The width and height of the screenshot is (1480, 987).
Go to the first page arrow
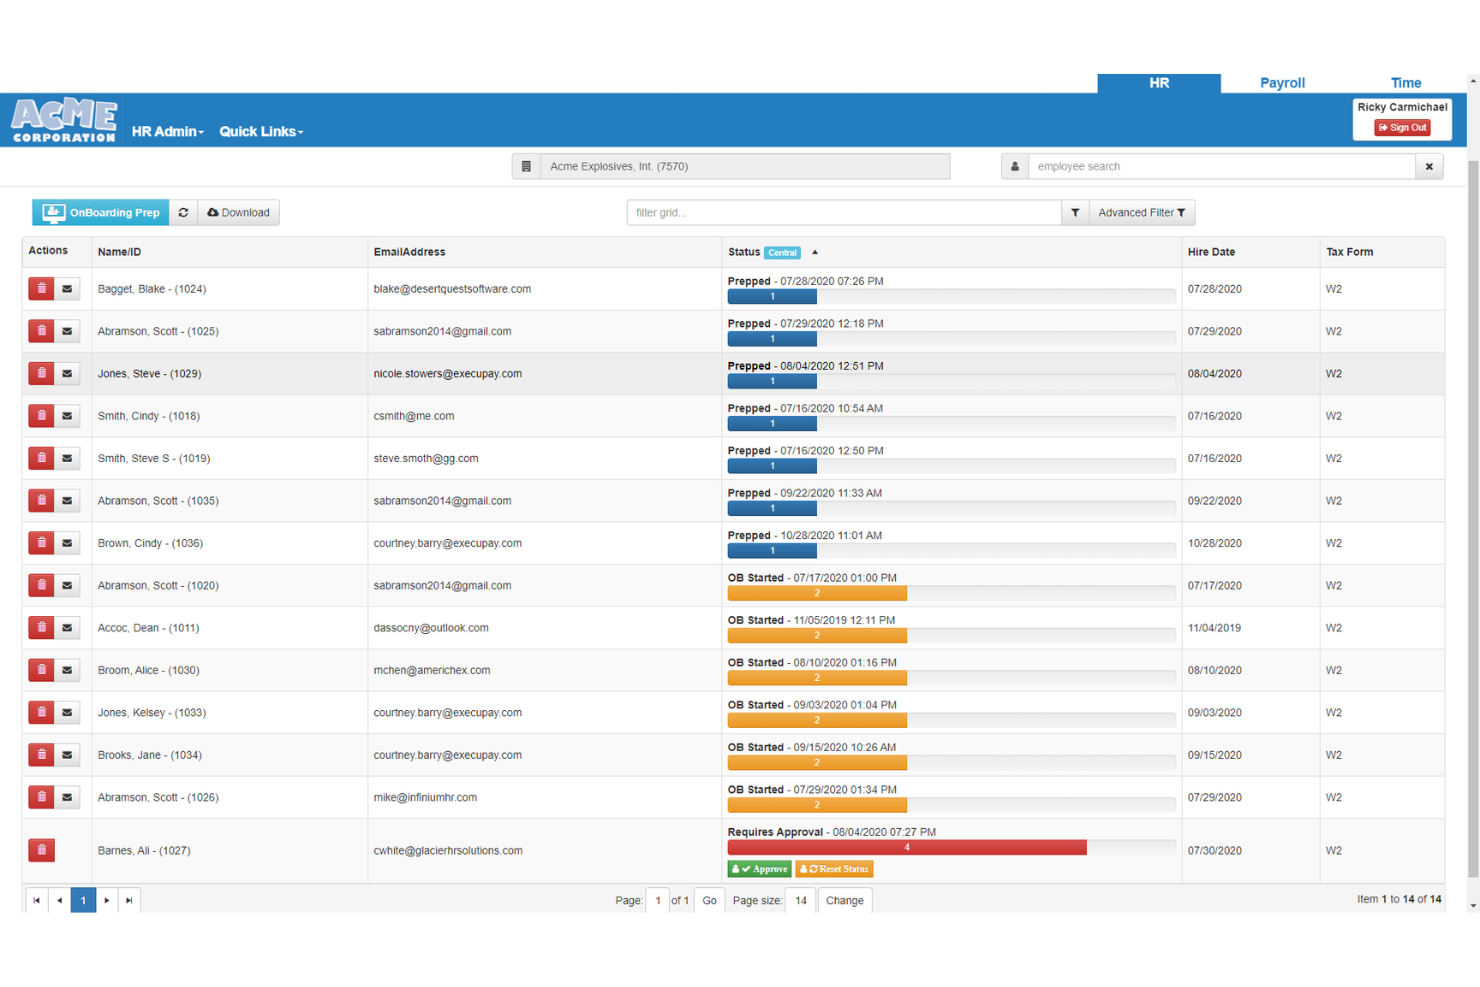click(x=36, y=900)
